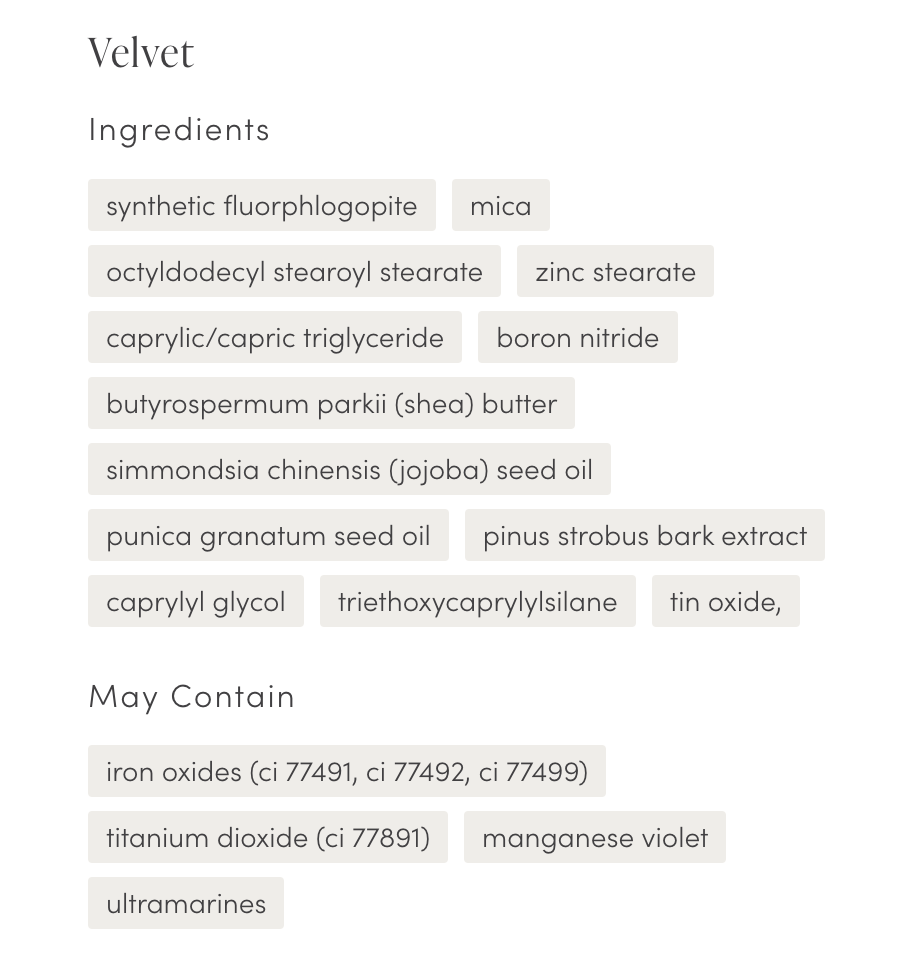
Task: Click the punica granatum seed oil tag
Action: click(x=268, y=535)
